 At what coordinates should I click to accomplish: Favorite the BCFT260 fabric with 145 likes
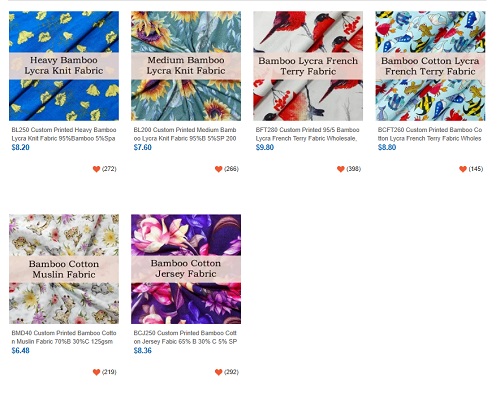pos(463,169)
